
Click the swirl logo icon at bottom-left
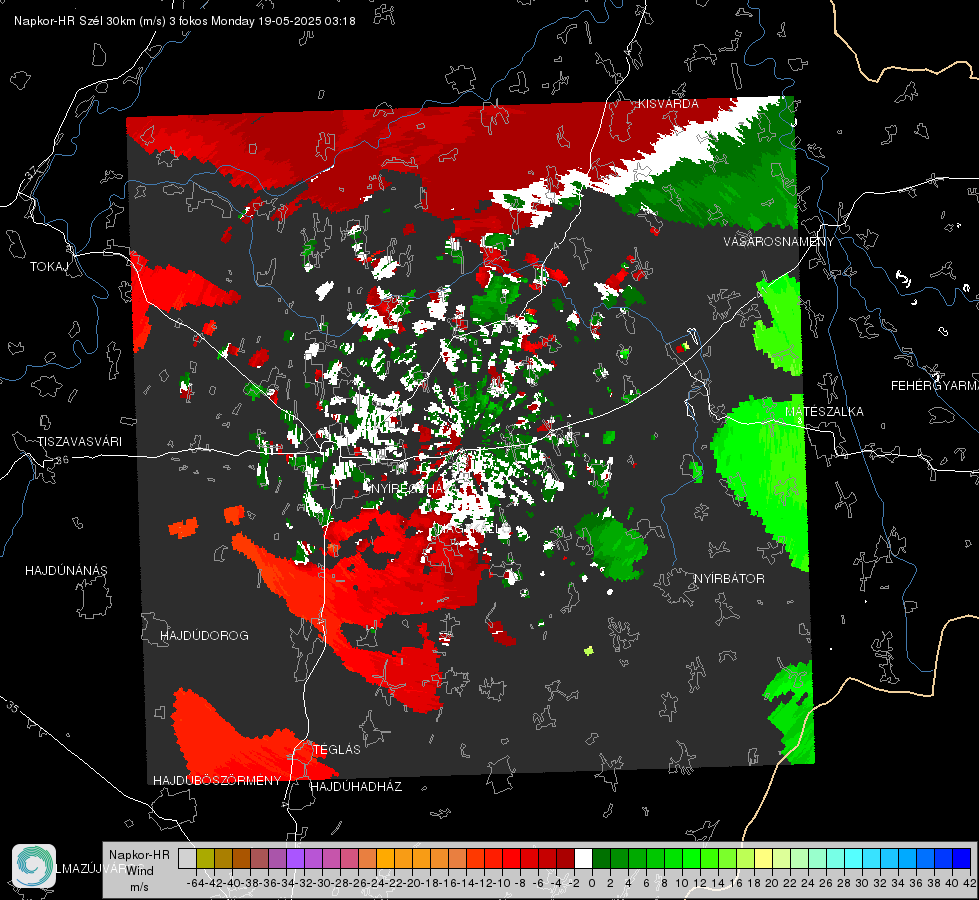point(34,866)
